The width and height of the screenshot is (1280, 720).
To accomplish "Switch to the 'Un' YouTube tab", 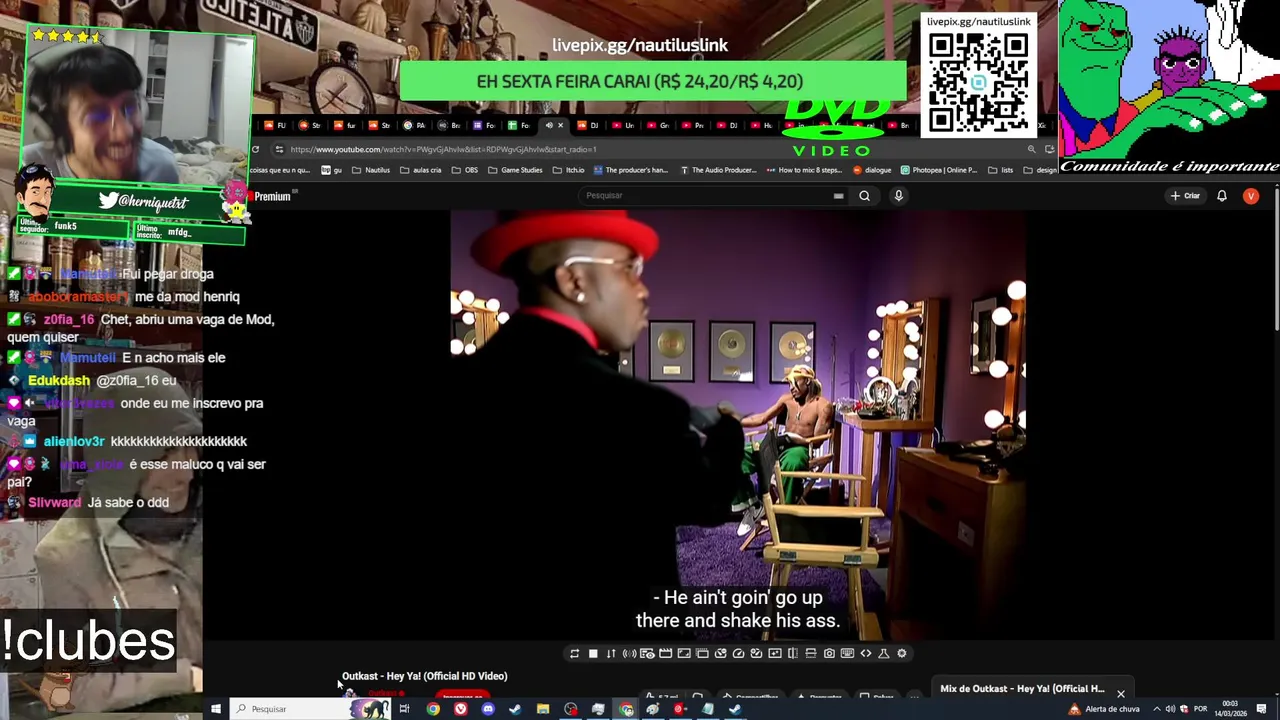I will tap(623, 126).
